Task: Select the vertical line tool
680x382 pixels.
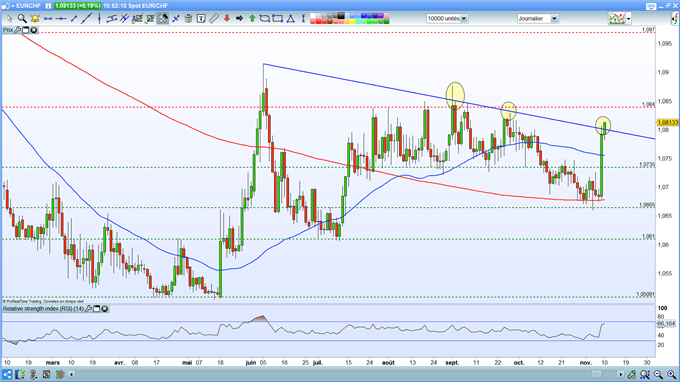Action: click(x=99, y=18)
